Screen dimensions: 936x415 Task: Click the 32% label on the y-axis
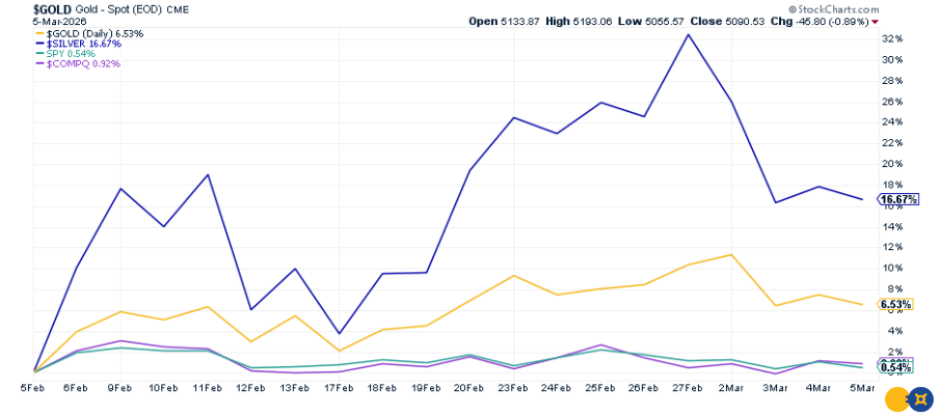pos(892,38)
